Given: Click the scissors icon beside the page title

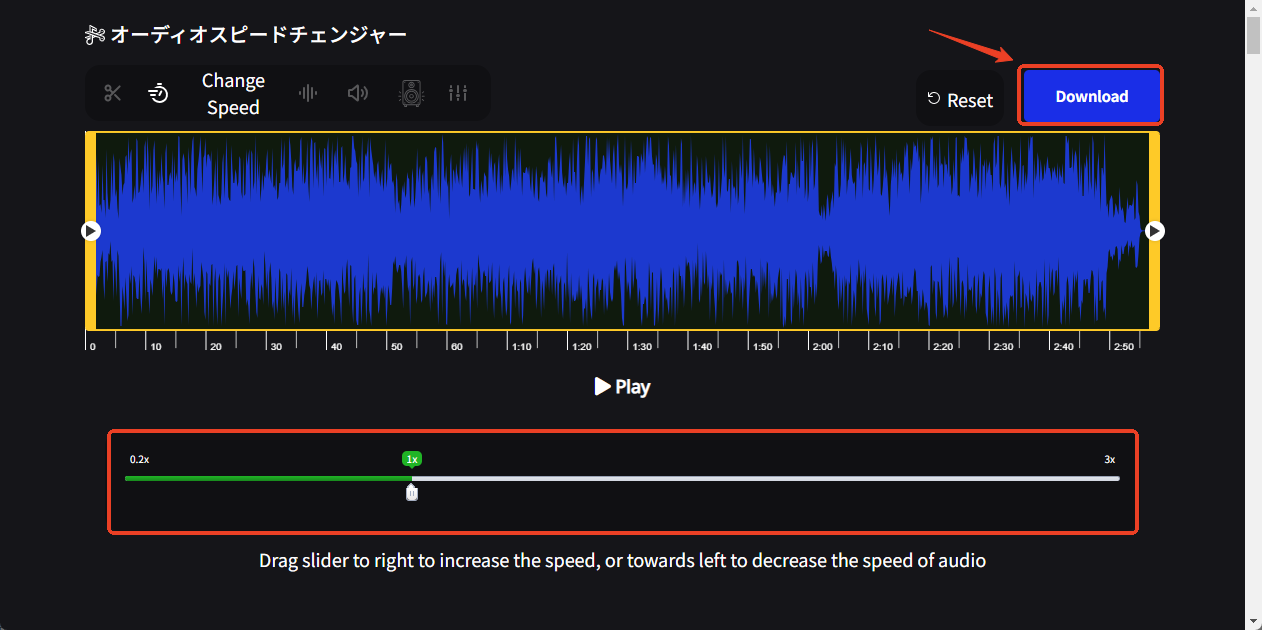Looking at the screenshot, I should pyautogui.click(x=94, y=33).
